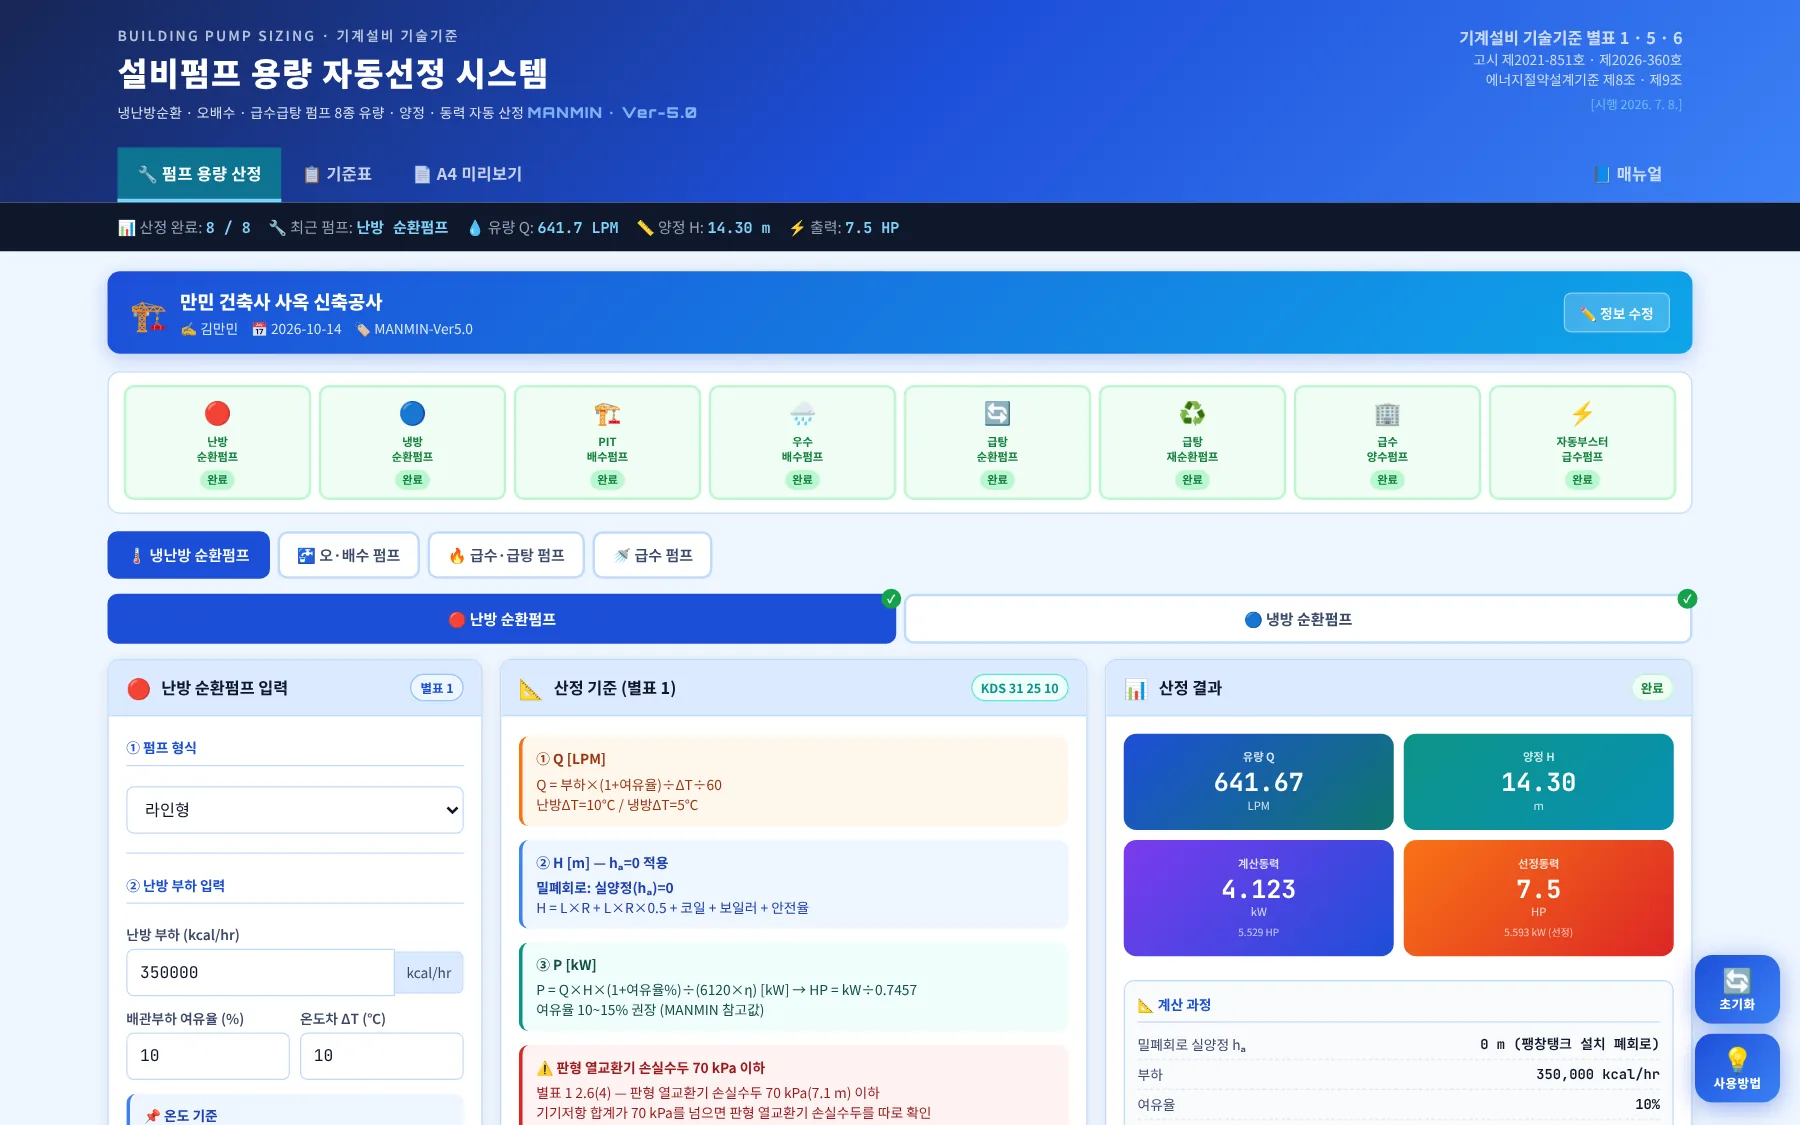Switch to the 난방 순환펌프 sub-tab

[x=502, y=619]
